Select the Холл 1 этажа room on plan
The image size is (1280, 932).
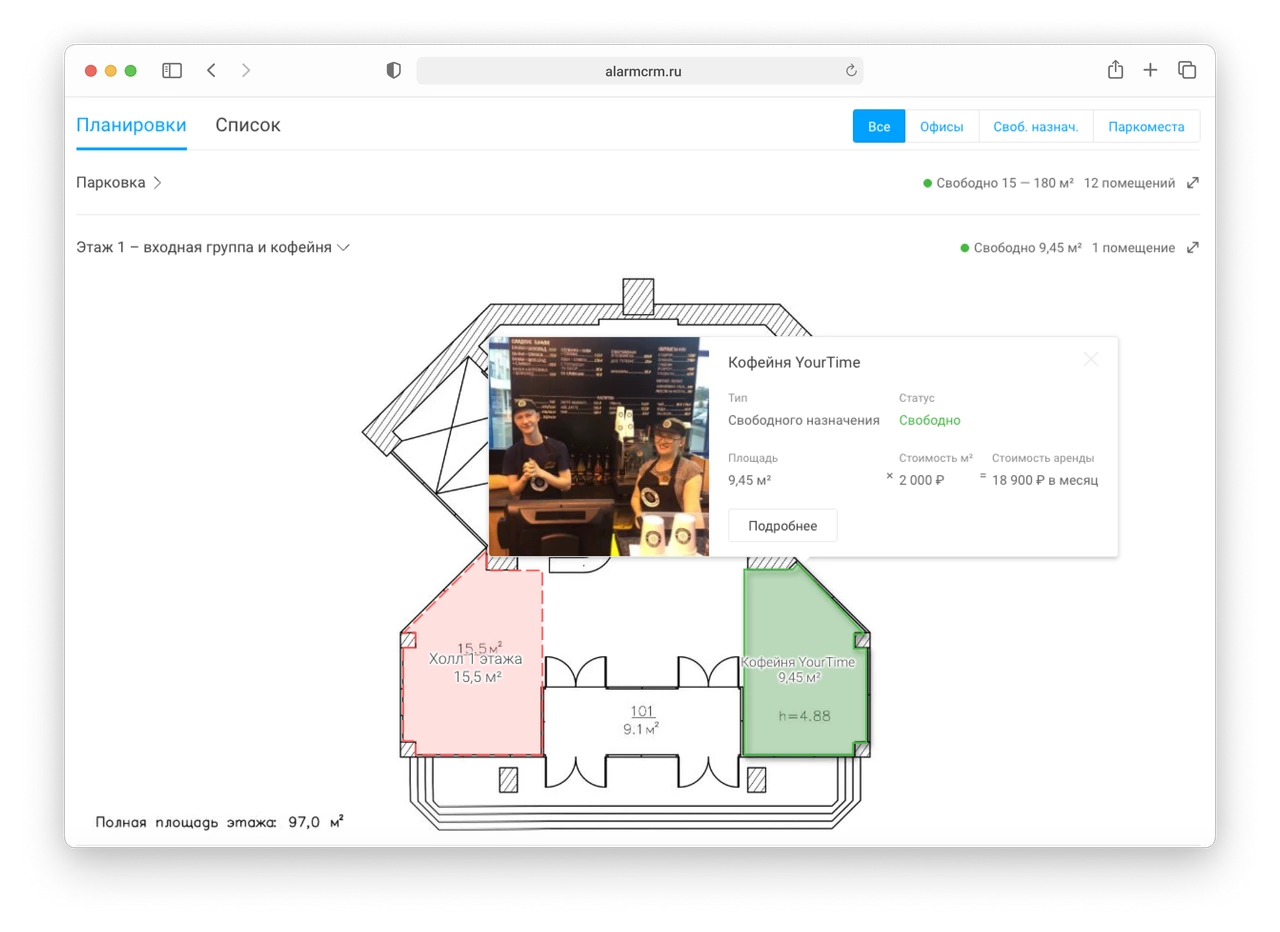tap(472, 663)
